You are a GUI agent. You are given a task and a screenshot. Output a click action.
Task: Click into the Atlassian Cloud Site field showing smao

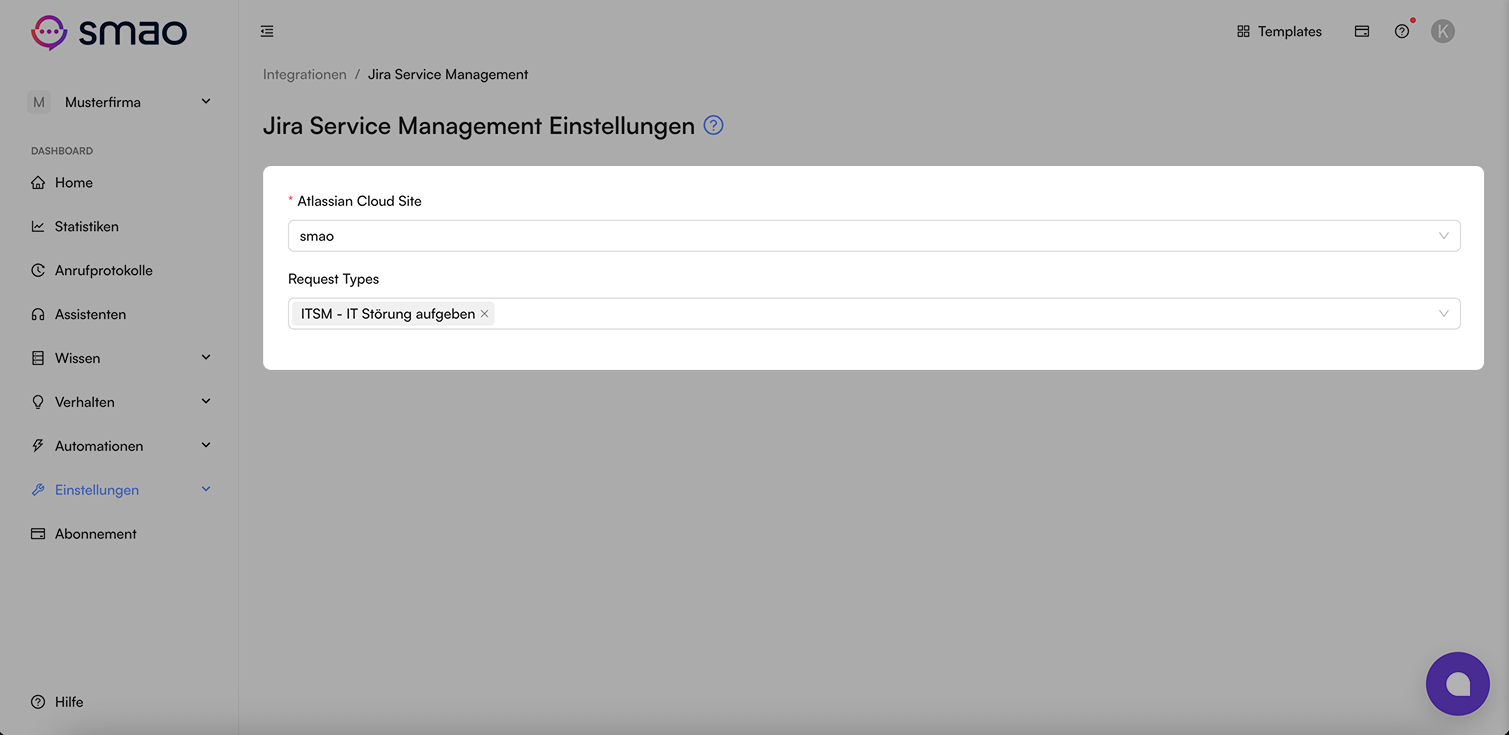coord(874,236)
